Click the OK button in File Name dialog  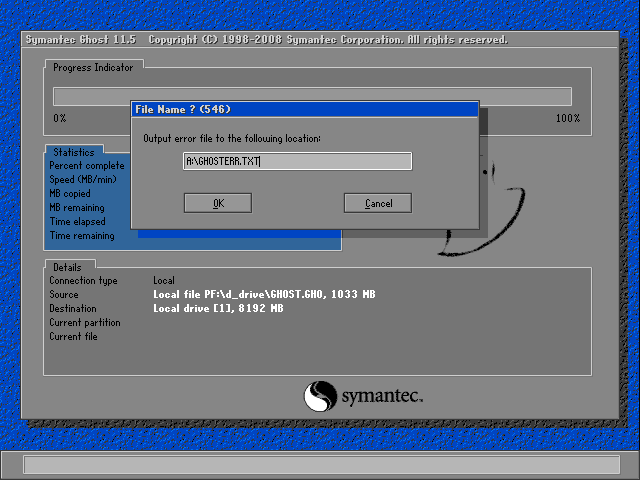pos(218,203)
